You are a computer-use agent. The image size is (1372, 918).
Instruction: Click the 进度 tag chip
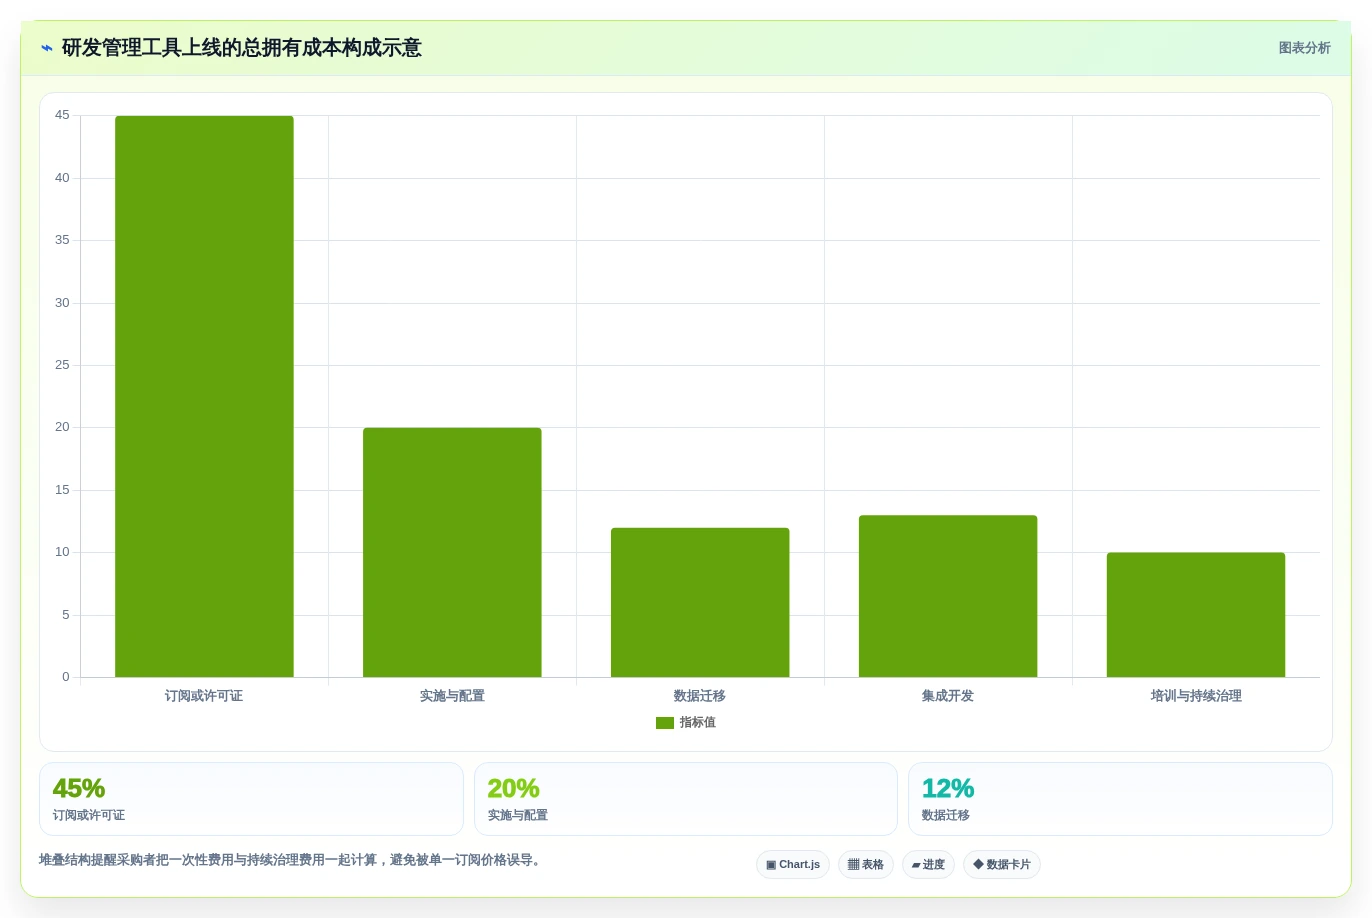[x=928, y=865]
